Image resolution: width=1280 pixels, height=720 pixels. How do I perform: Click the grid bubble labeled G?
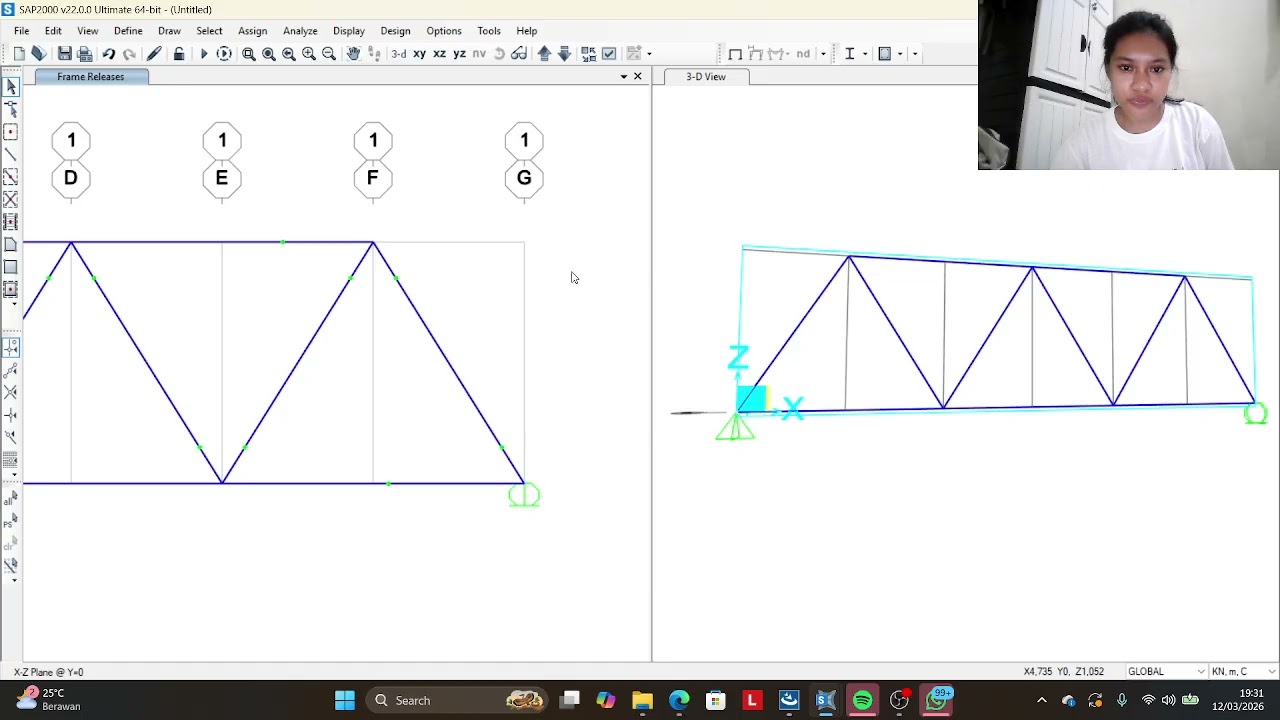[x=524, y=178]
